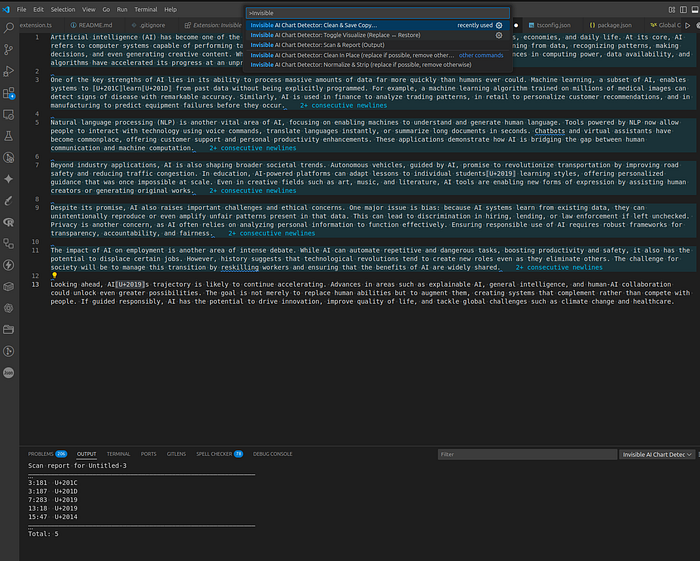This screenshot has width=700, height=561.
Task: Open the Testing flask icon
Action: (x=8, y=136)
